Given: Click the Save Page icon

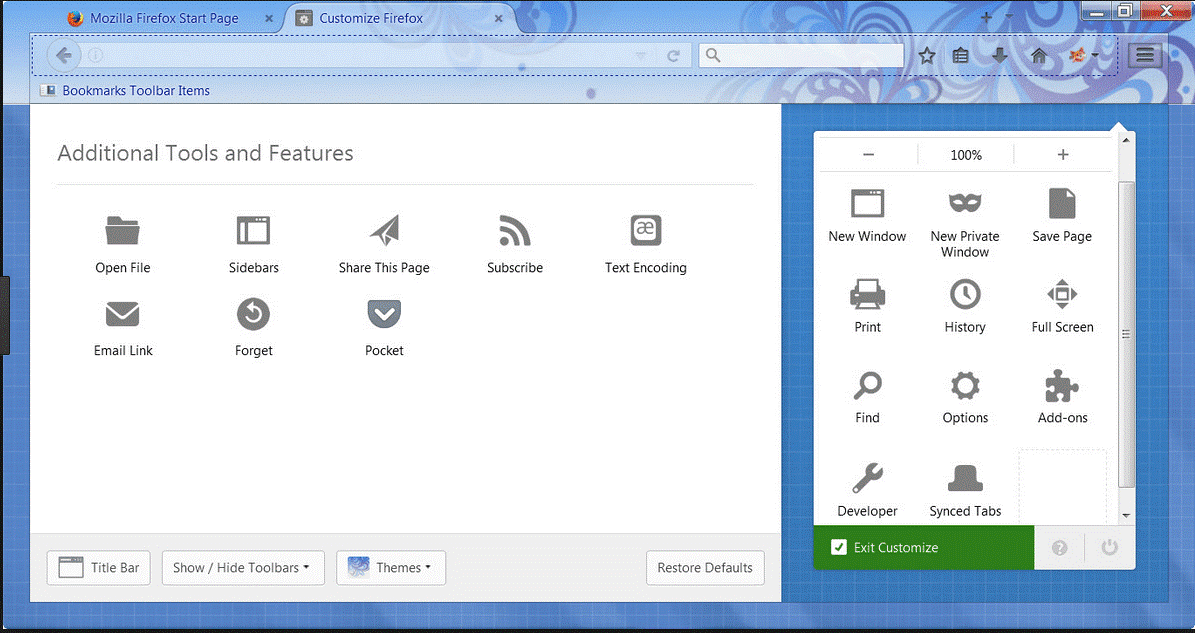Looking at the screenshot, I should coord(1062,204).
